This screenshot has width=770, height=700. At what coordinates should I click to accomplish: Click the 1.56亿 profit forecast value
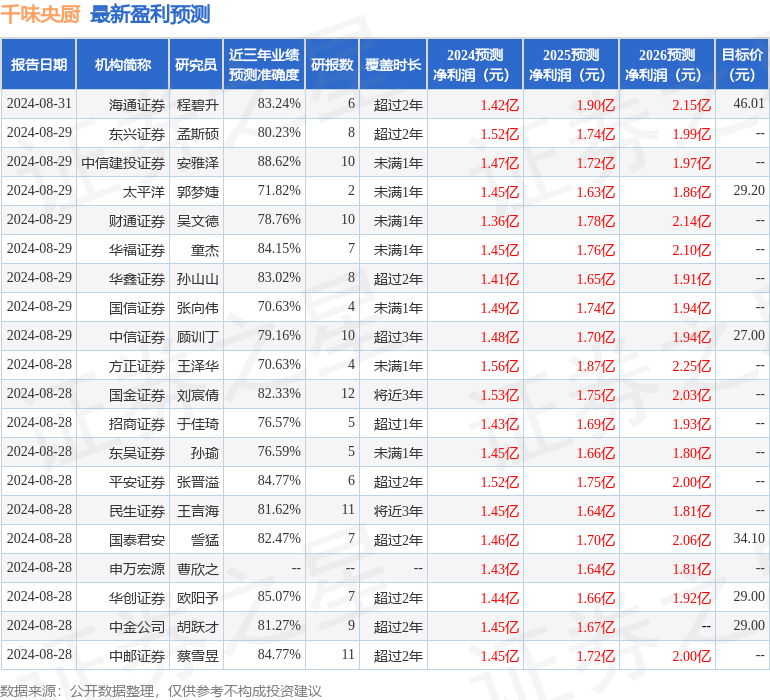point(499,366)
